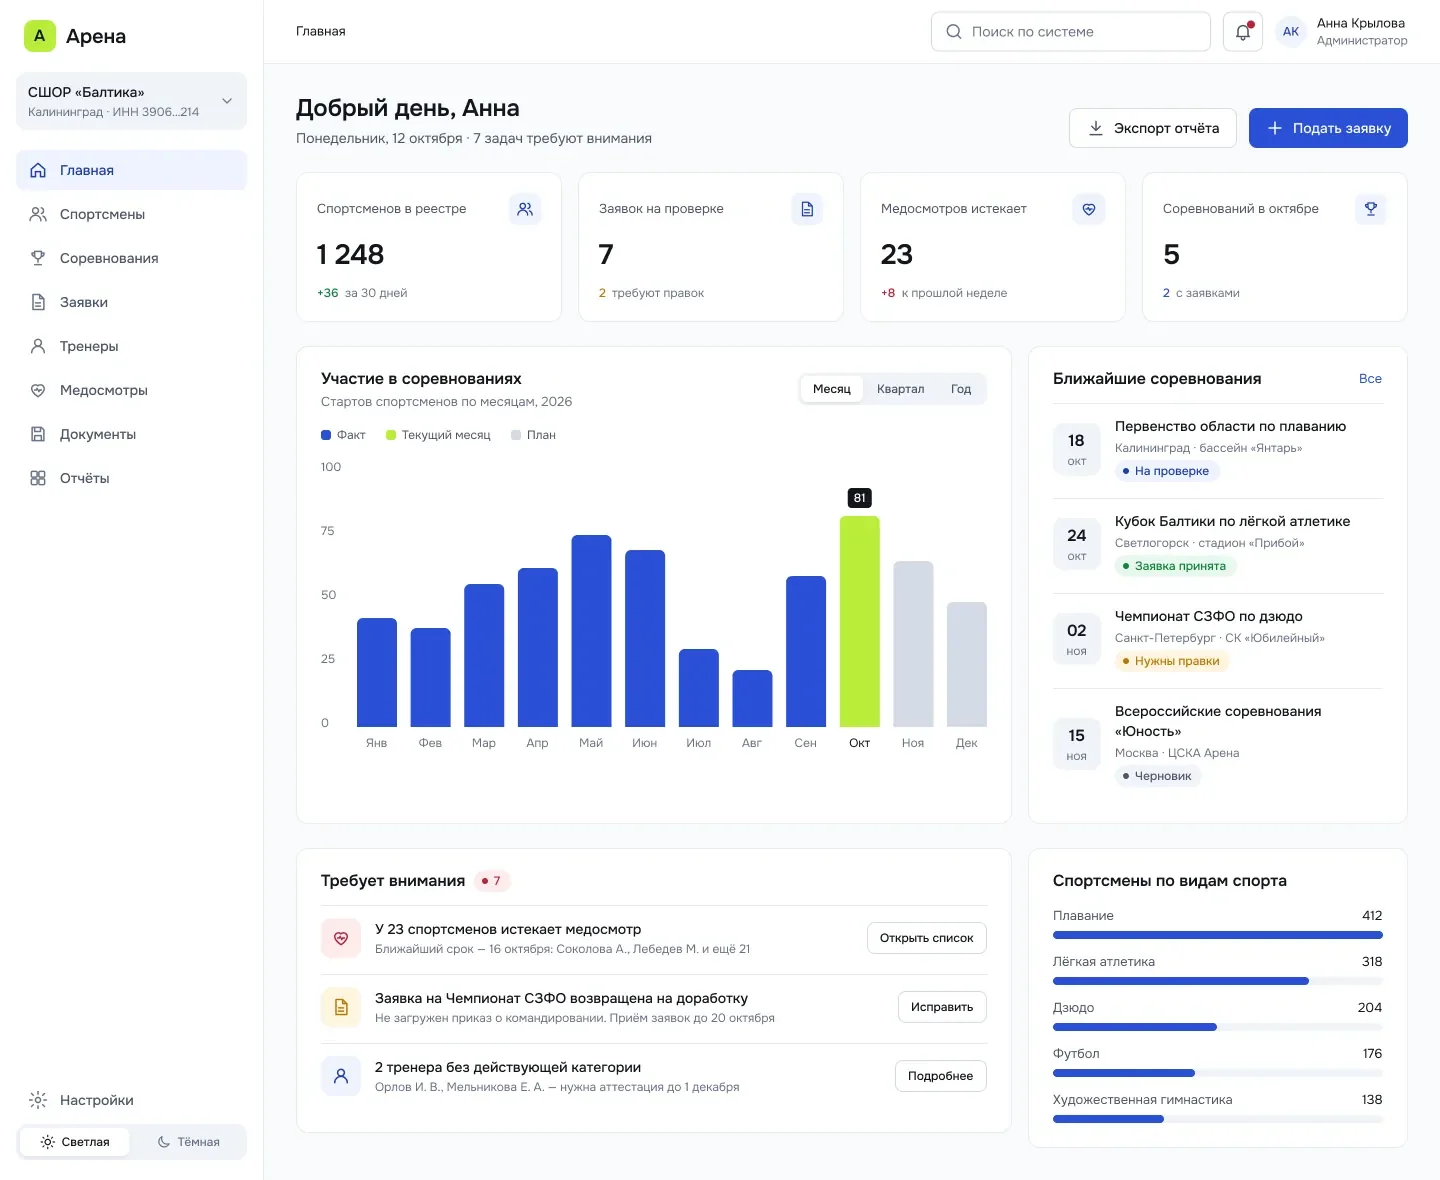1440x1180 pixels.
Task: Go to Главная in the sidebar
Action: point(131,170)
